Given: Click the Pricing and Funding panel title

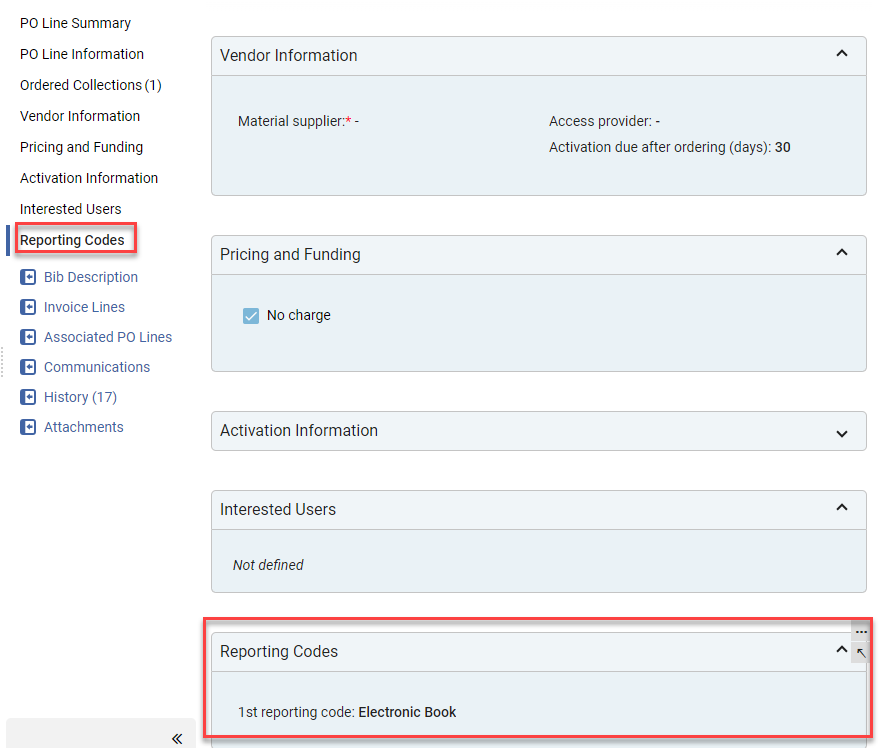Looking at the screenshot, I should coord(290,255).
